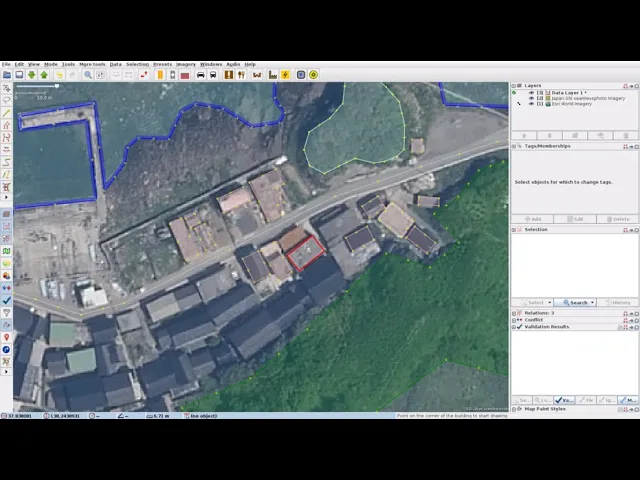Click the car preset icon
Screen dimensions: 640x480
pyautogui.click(x=200, y=75)
